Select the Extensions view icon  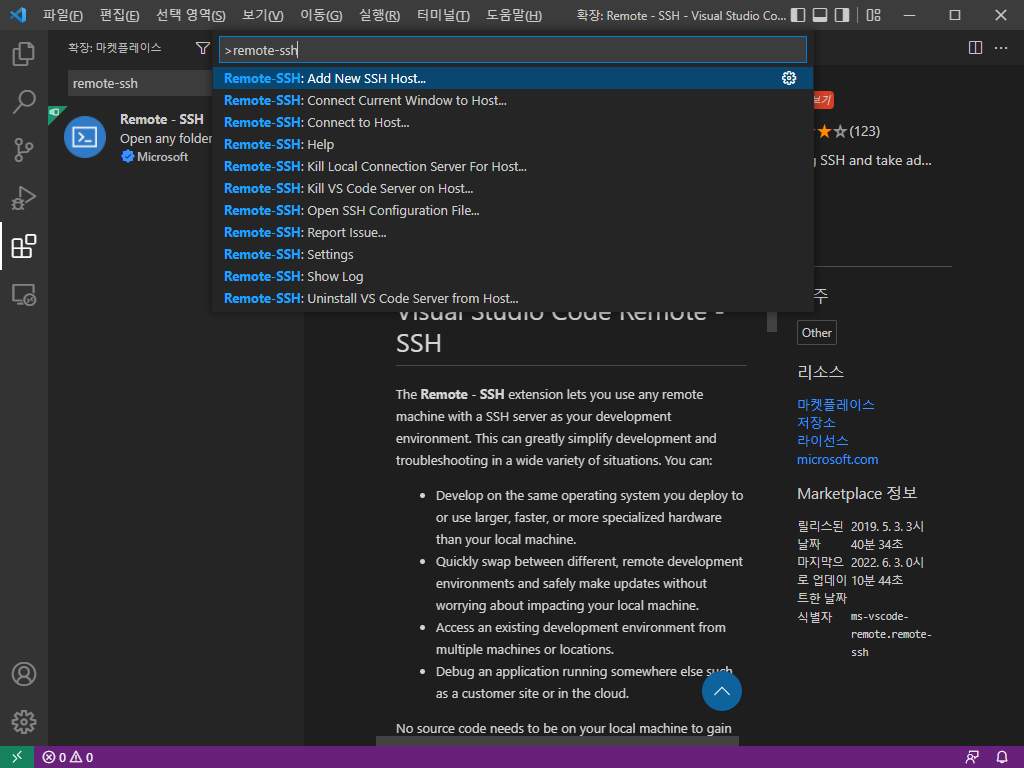coord(24,246)
